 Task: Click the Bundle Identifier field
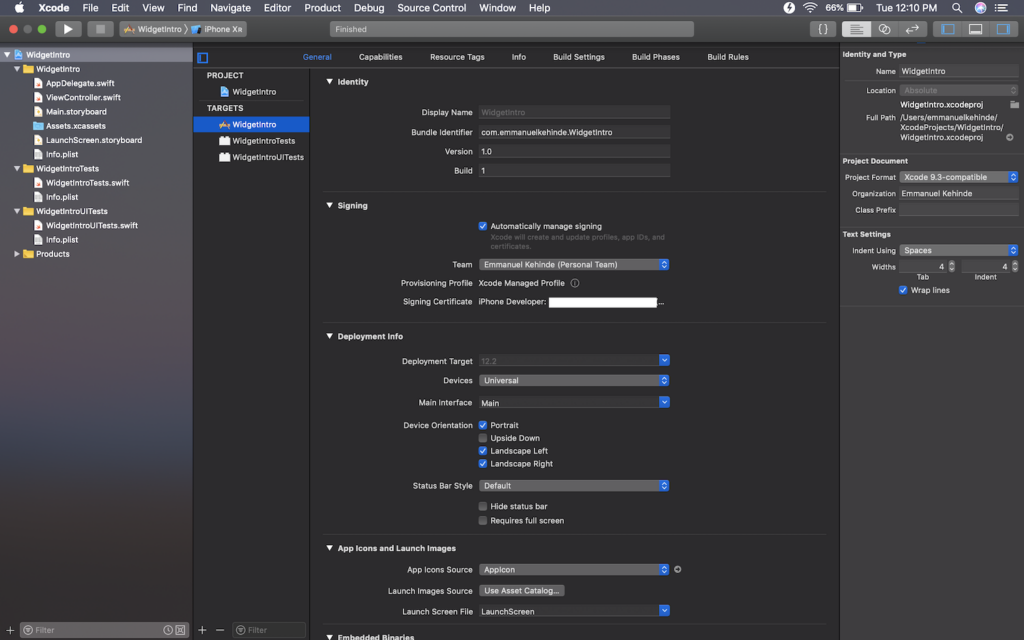pos(574,132)
